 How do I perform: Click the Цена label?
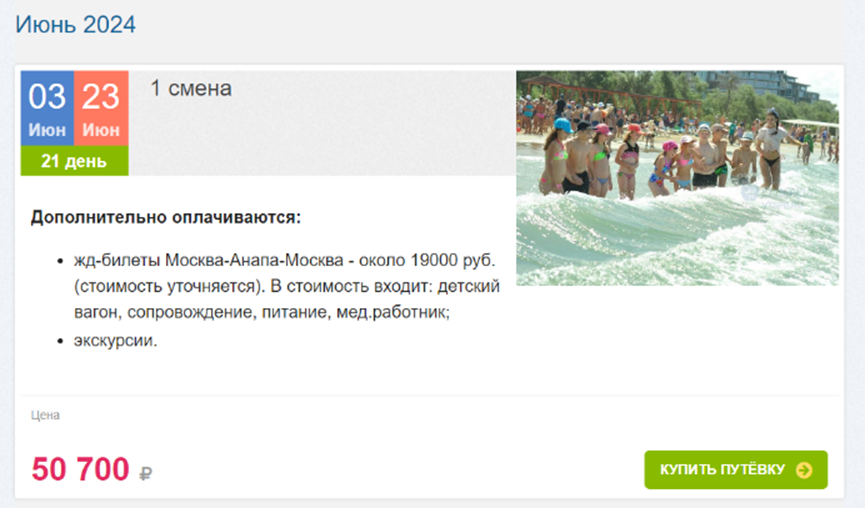click(45, 415)
